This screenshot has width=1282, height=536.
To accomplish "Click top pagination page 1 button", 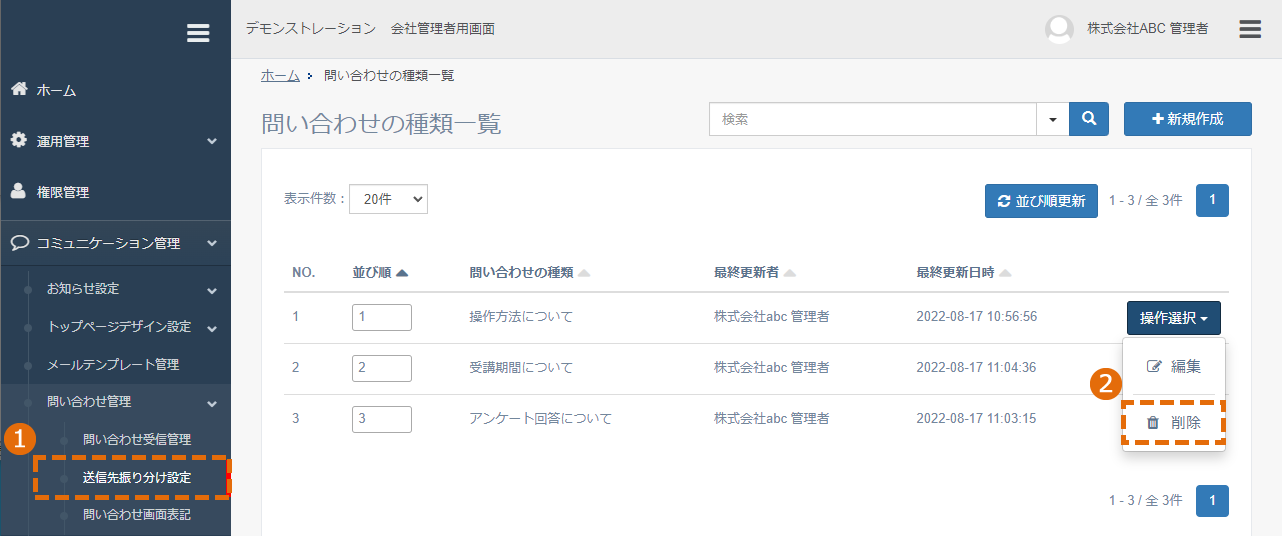I will click(1212, 200).
